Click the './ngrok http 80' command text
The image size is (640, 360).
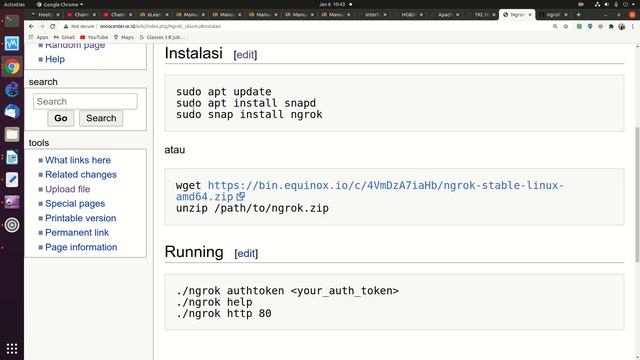tap(224, 313)
